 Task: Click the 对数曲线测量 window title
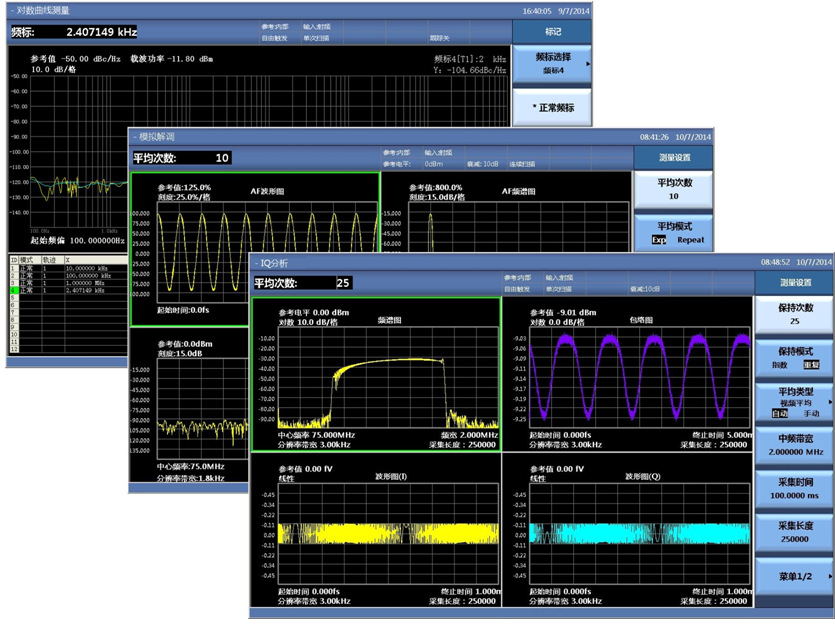43,11
